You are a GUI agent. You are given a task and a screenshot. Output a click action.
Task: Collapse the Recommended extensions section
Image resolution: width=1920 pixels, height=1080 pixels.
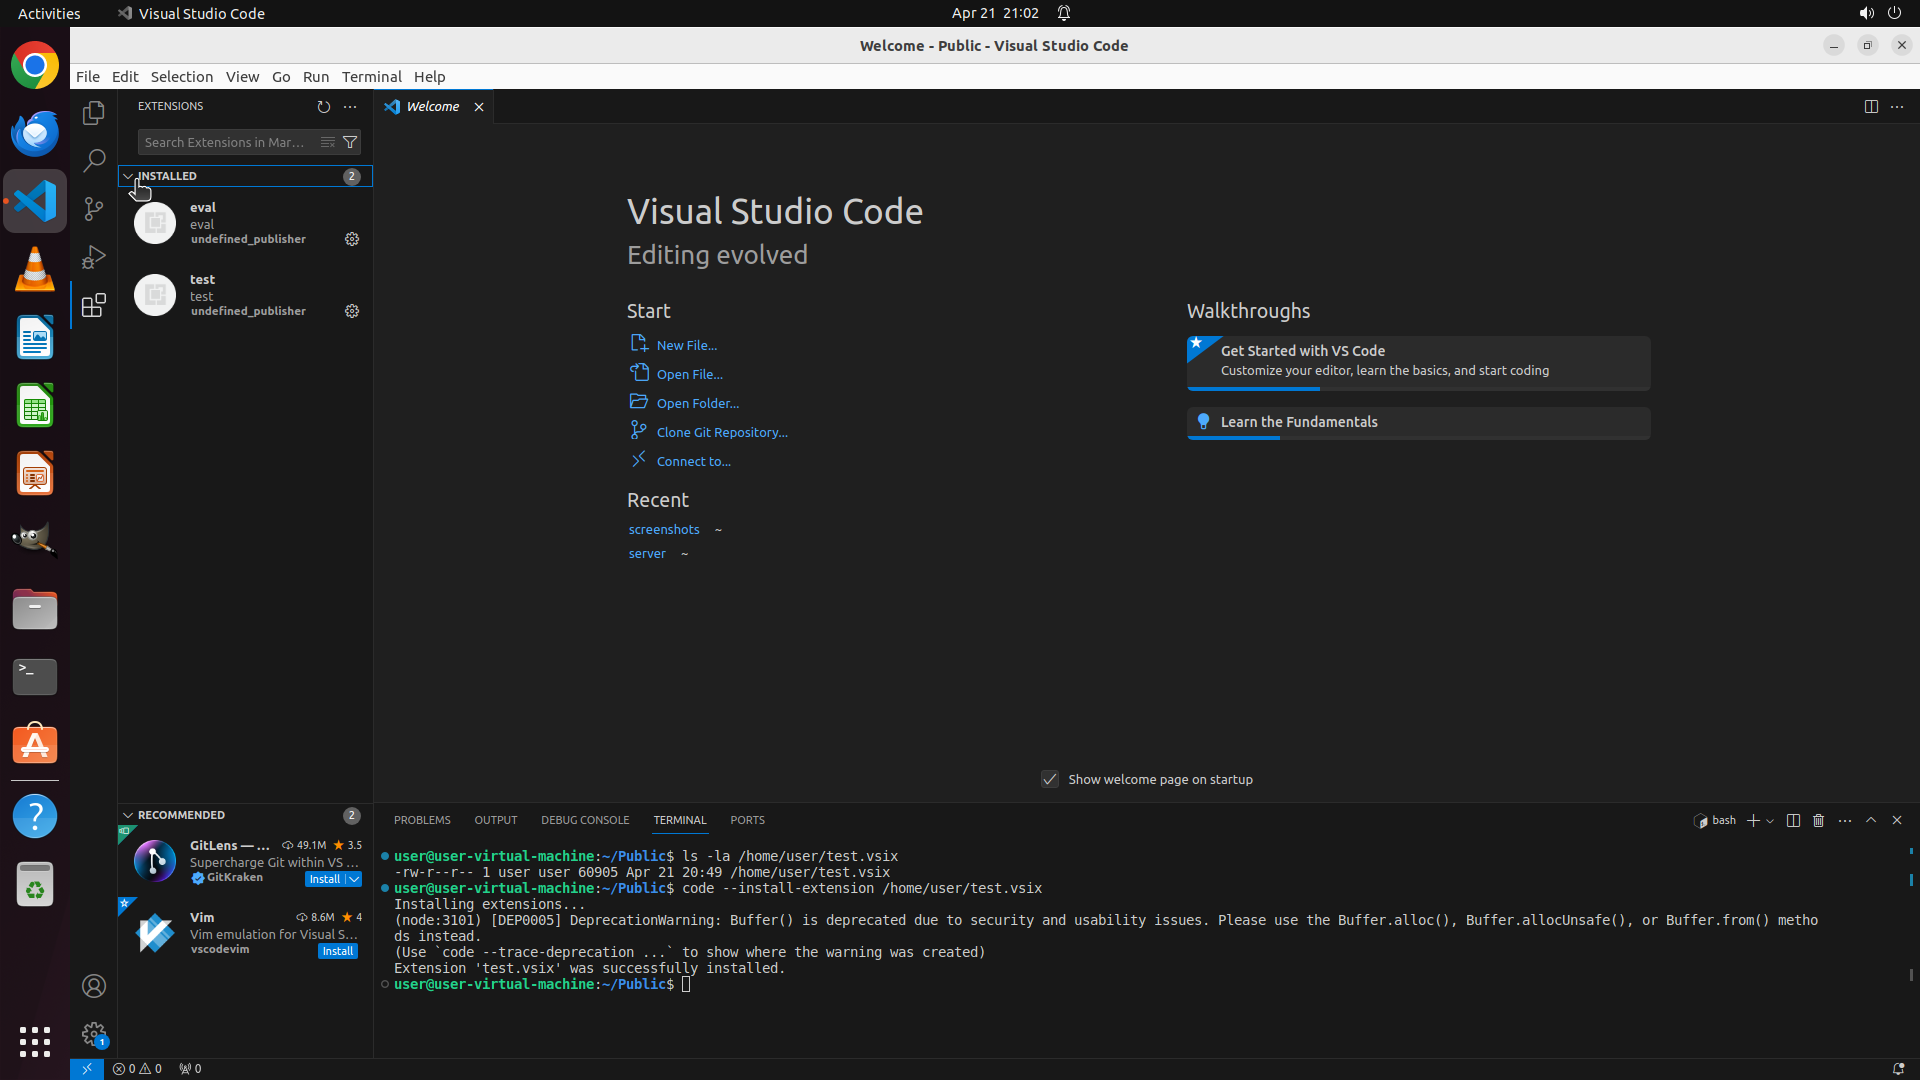click(x=128, y=815)
